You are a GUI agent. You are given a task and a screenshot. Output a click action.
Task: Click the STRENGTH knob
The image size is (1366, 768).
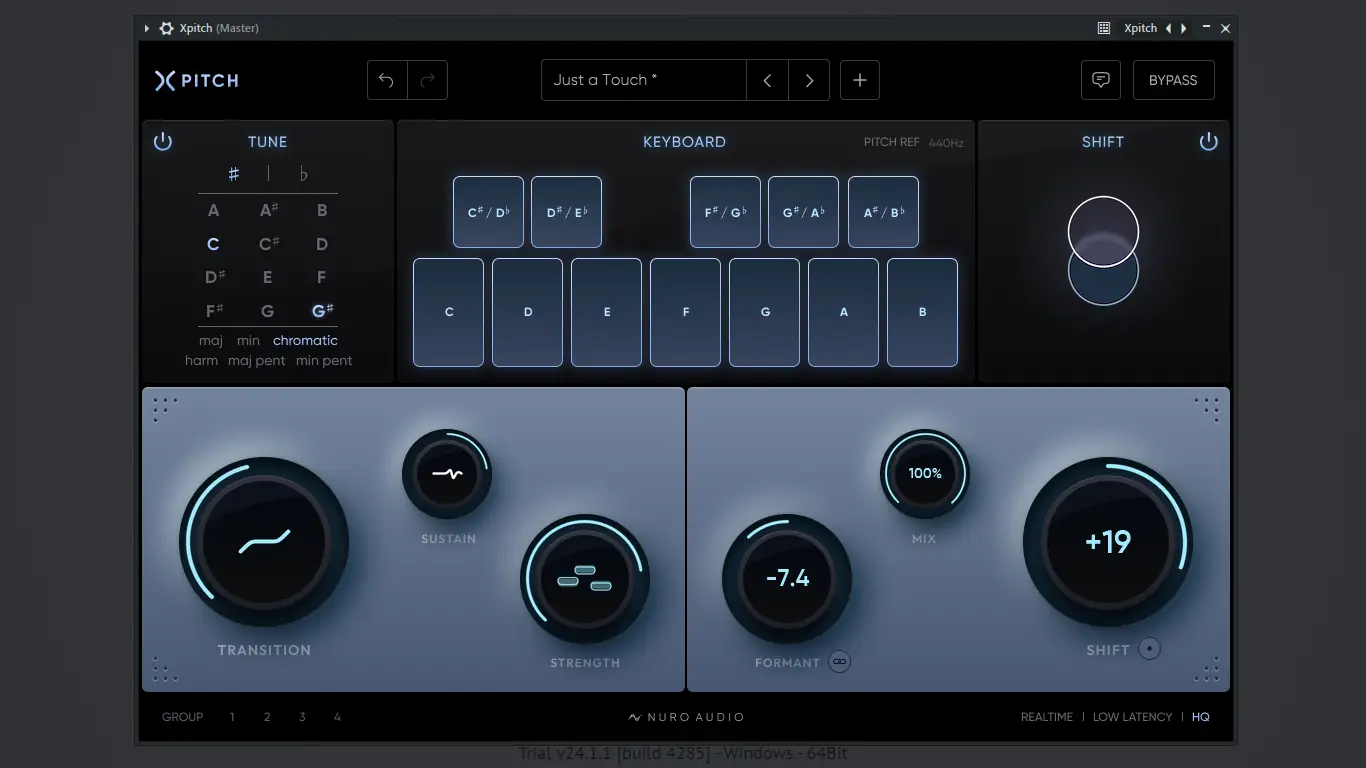point(585,579)
